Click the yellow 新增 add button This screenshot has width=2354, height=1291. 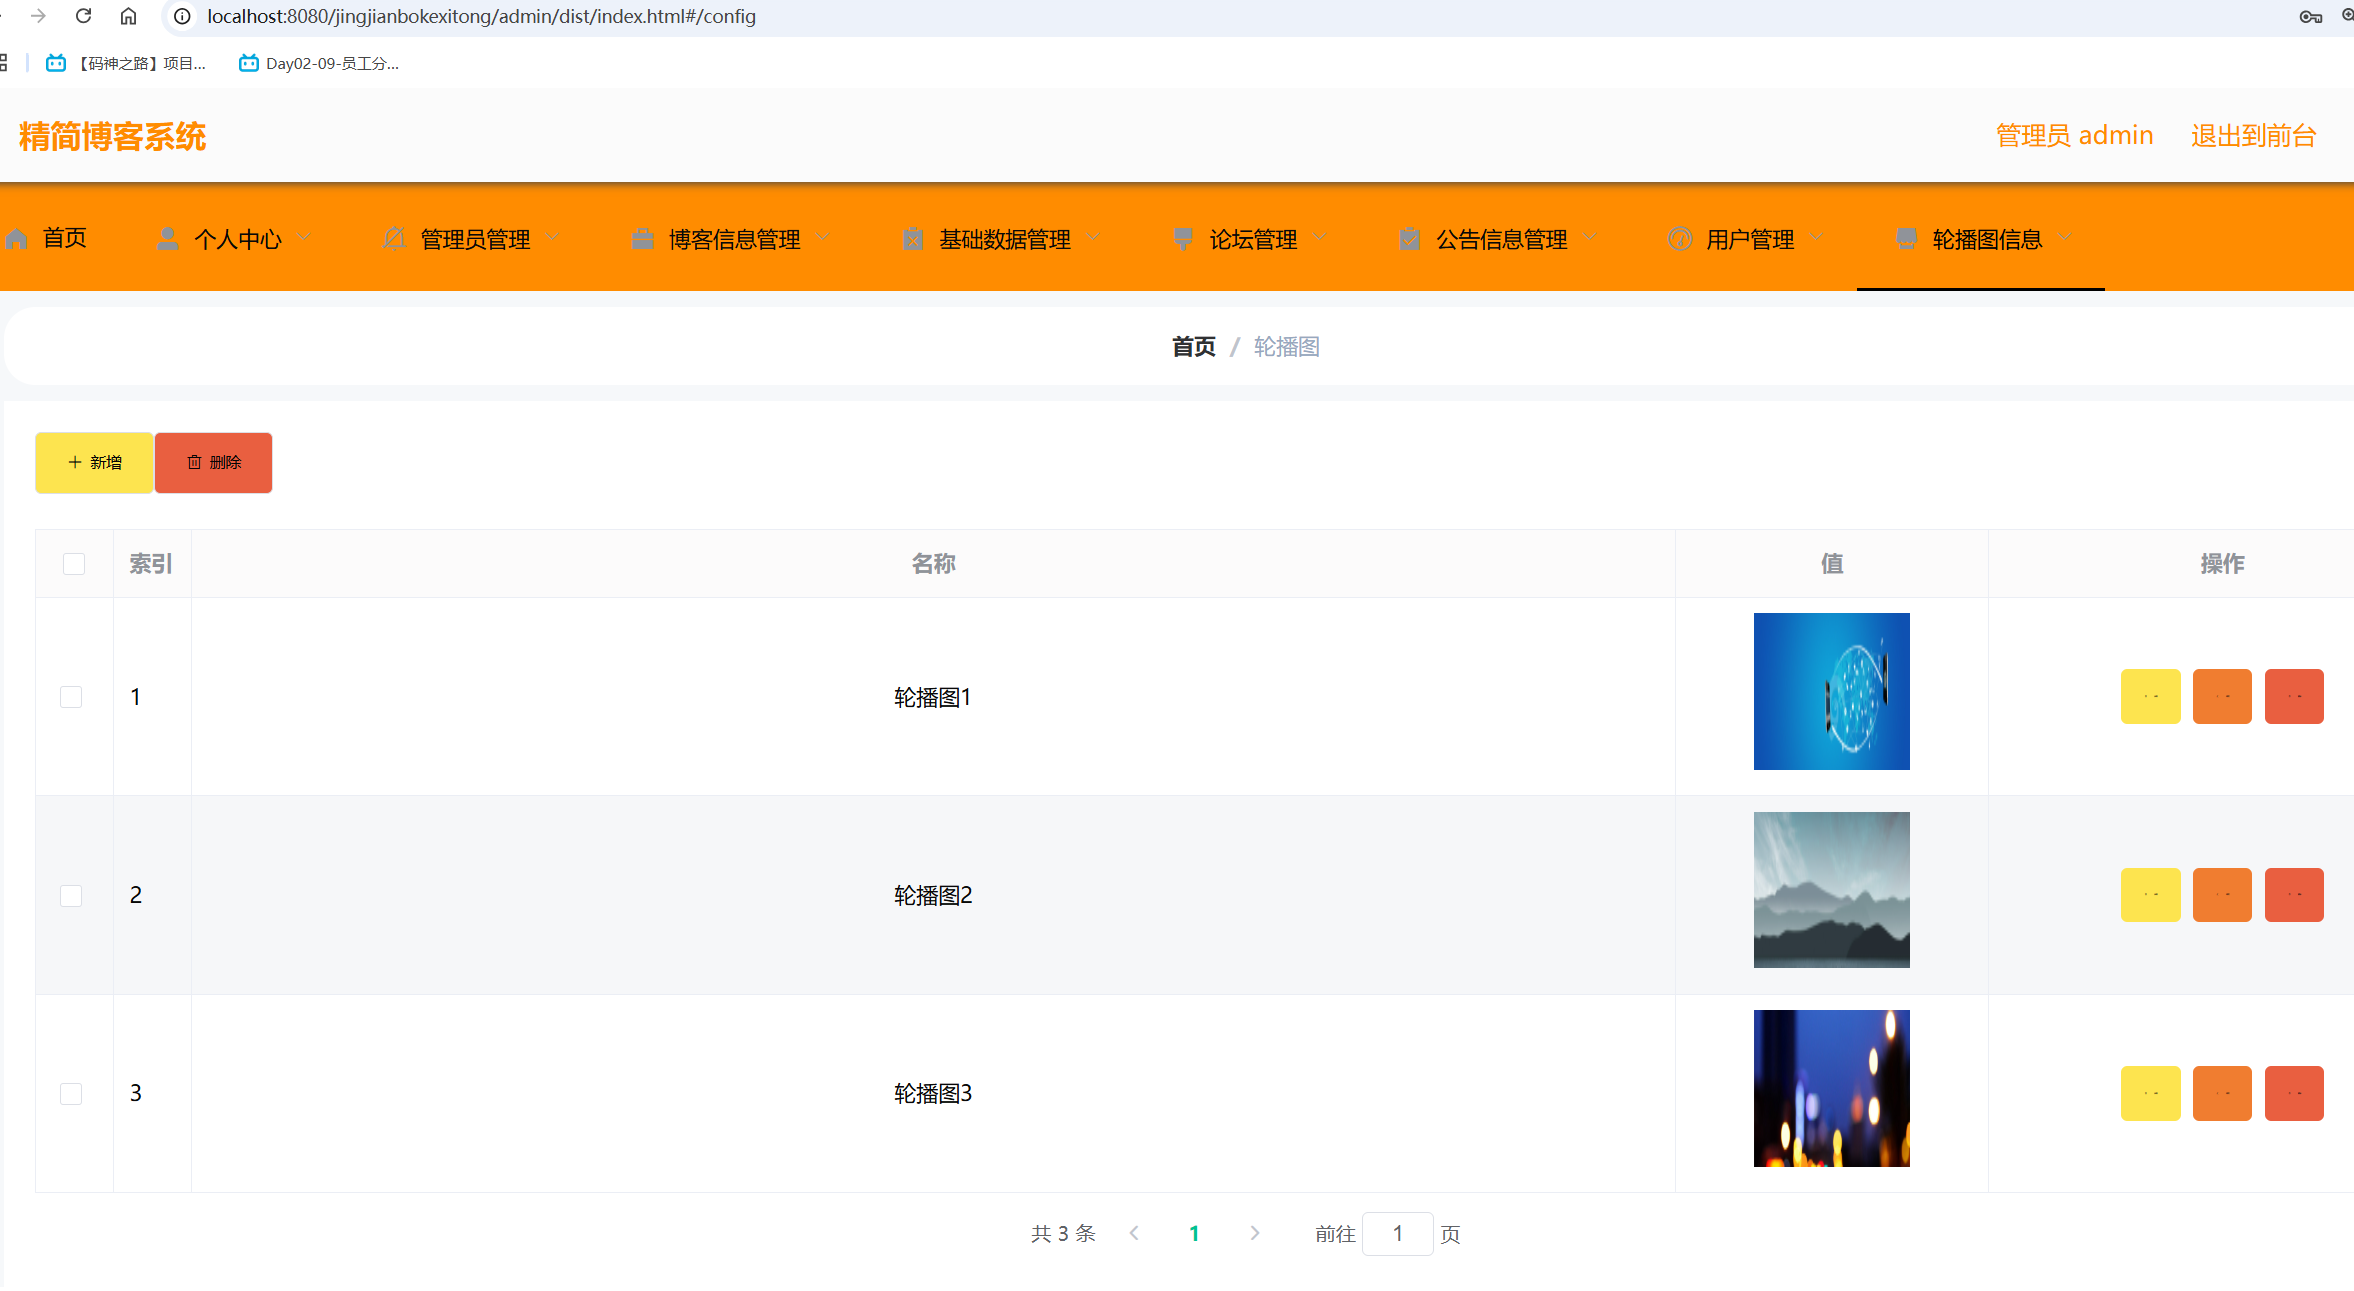click(x=94, y=462)
